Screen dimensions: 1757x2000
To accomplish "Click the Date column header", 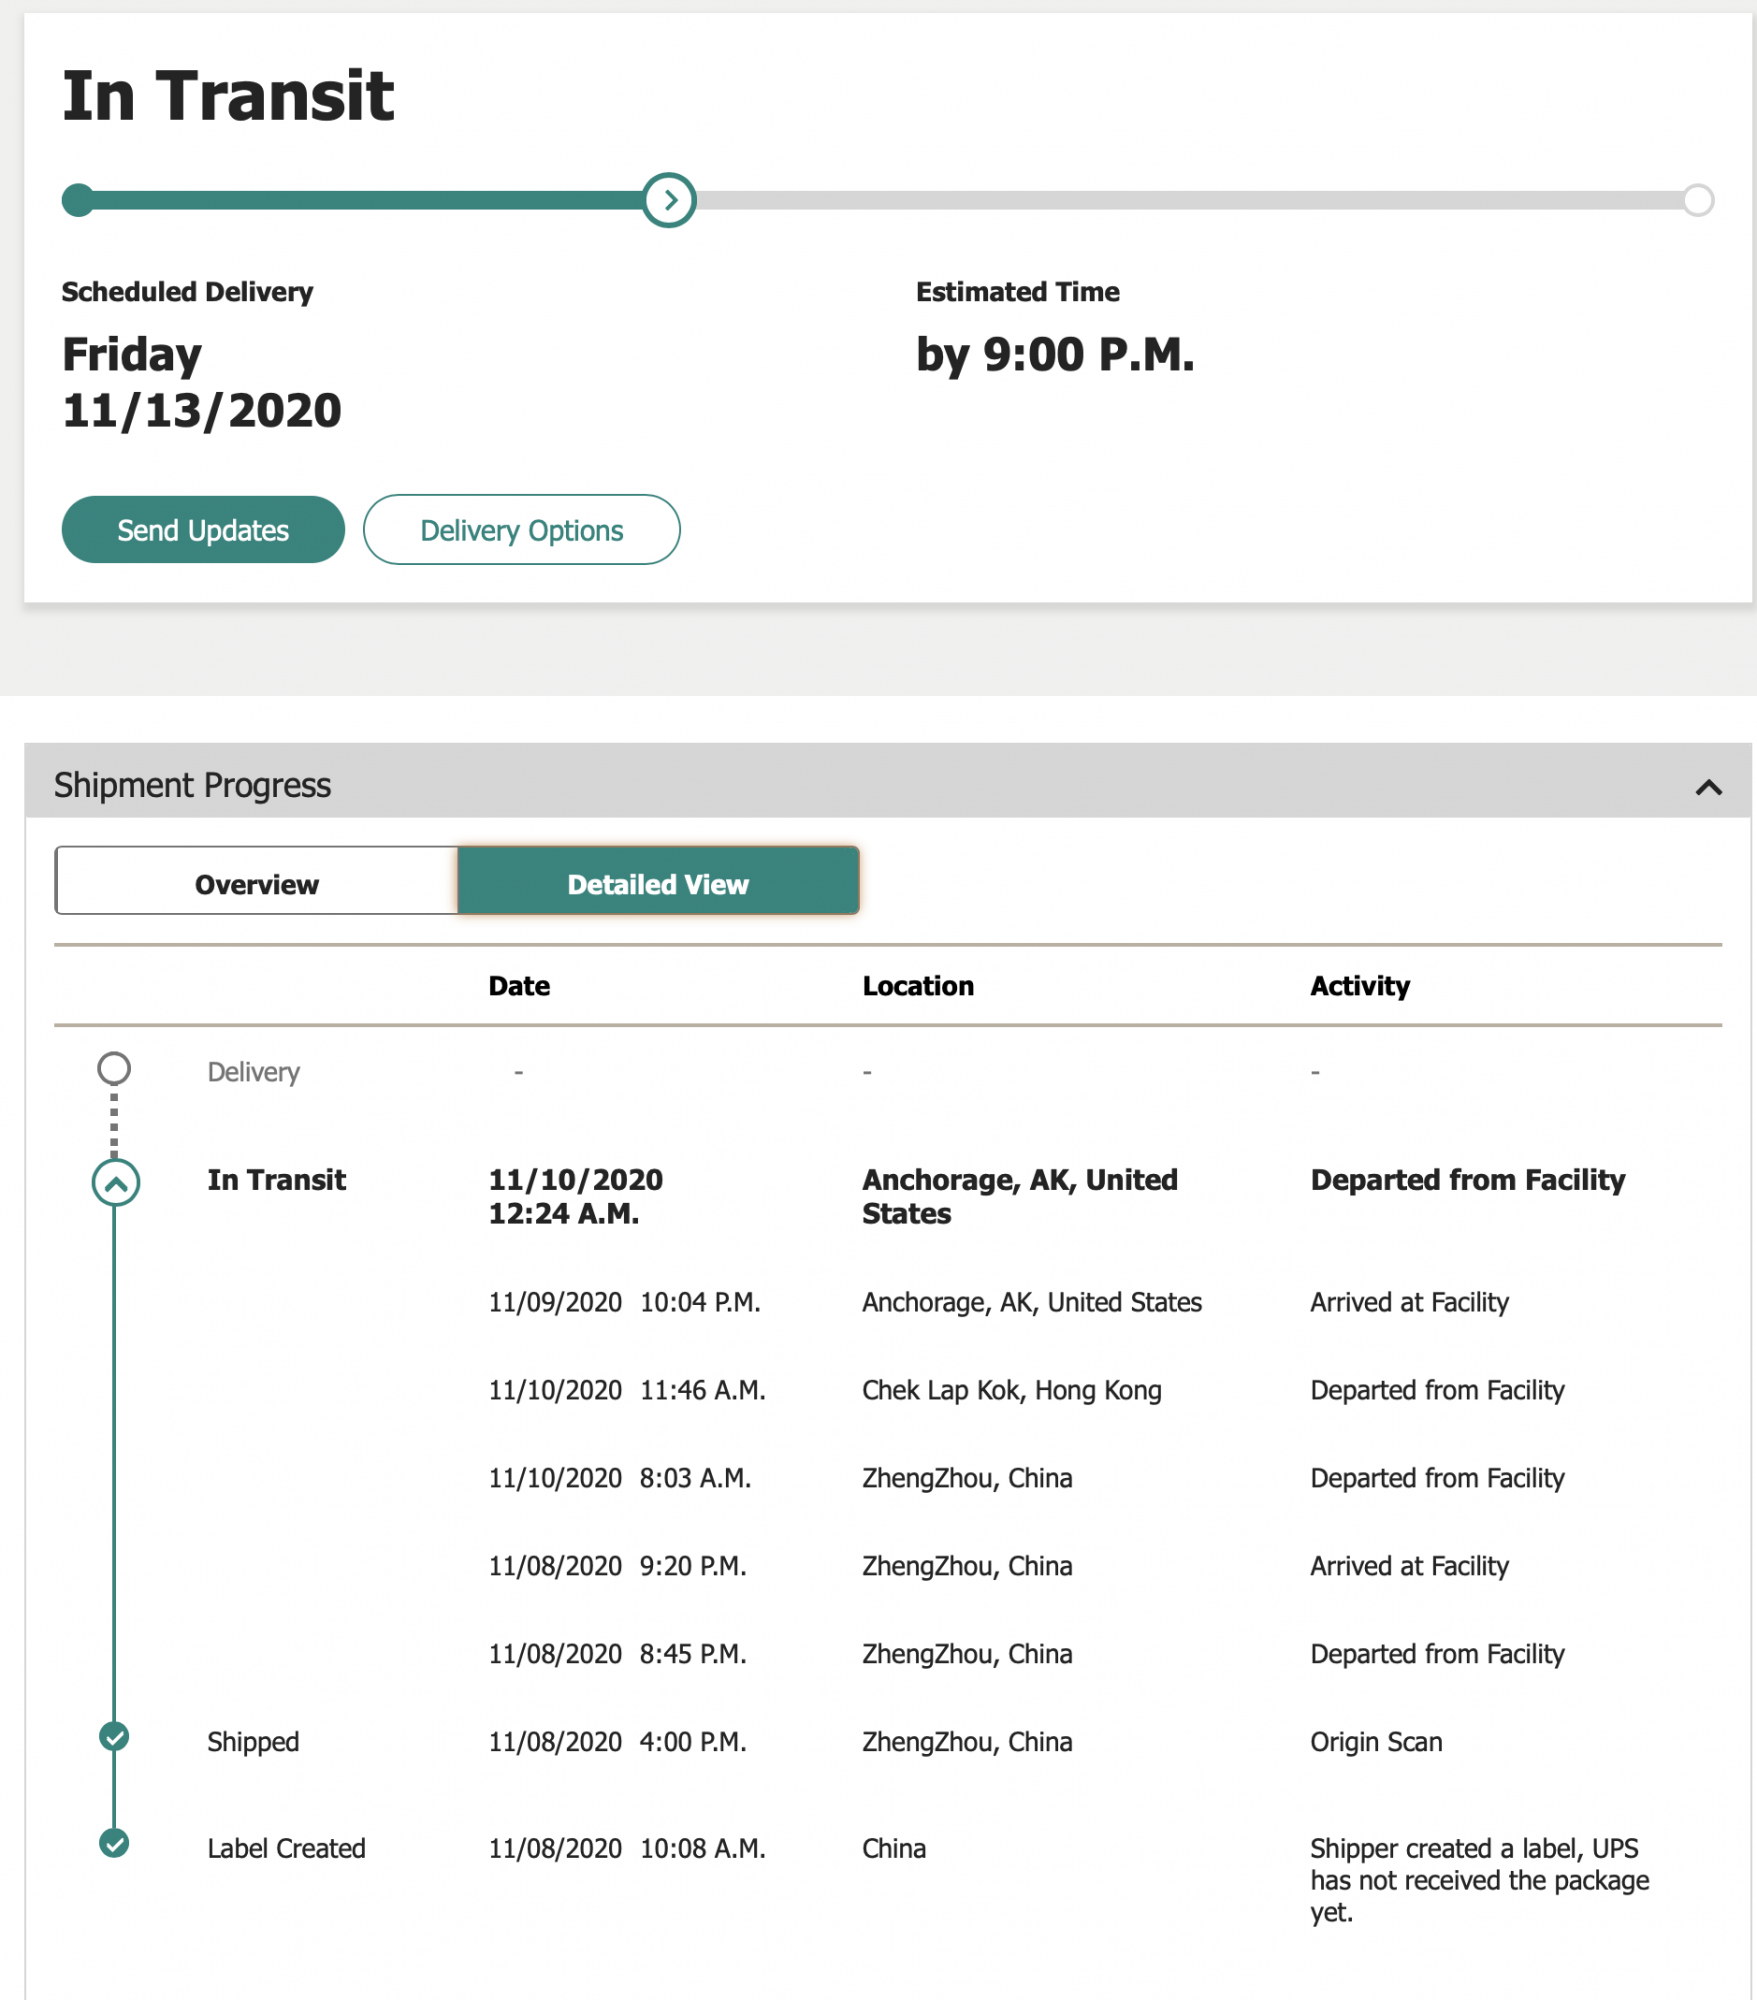I will 519,986.
